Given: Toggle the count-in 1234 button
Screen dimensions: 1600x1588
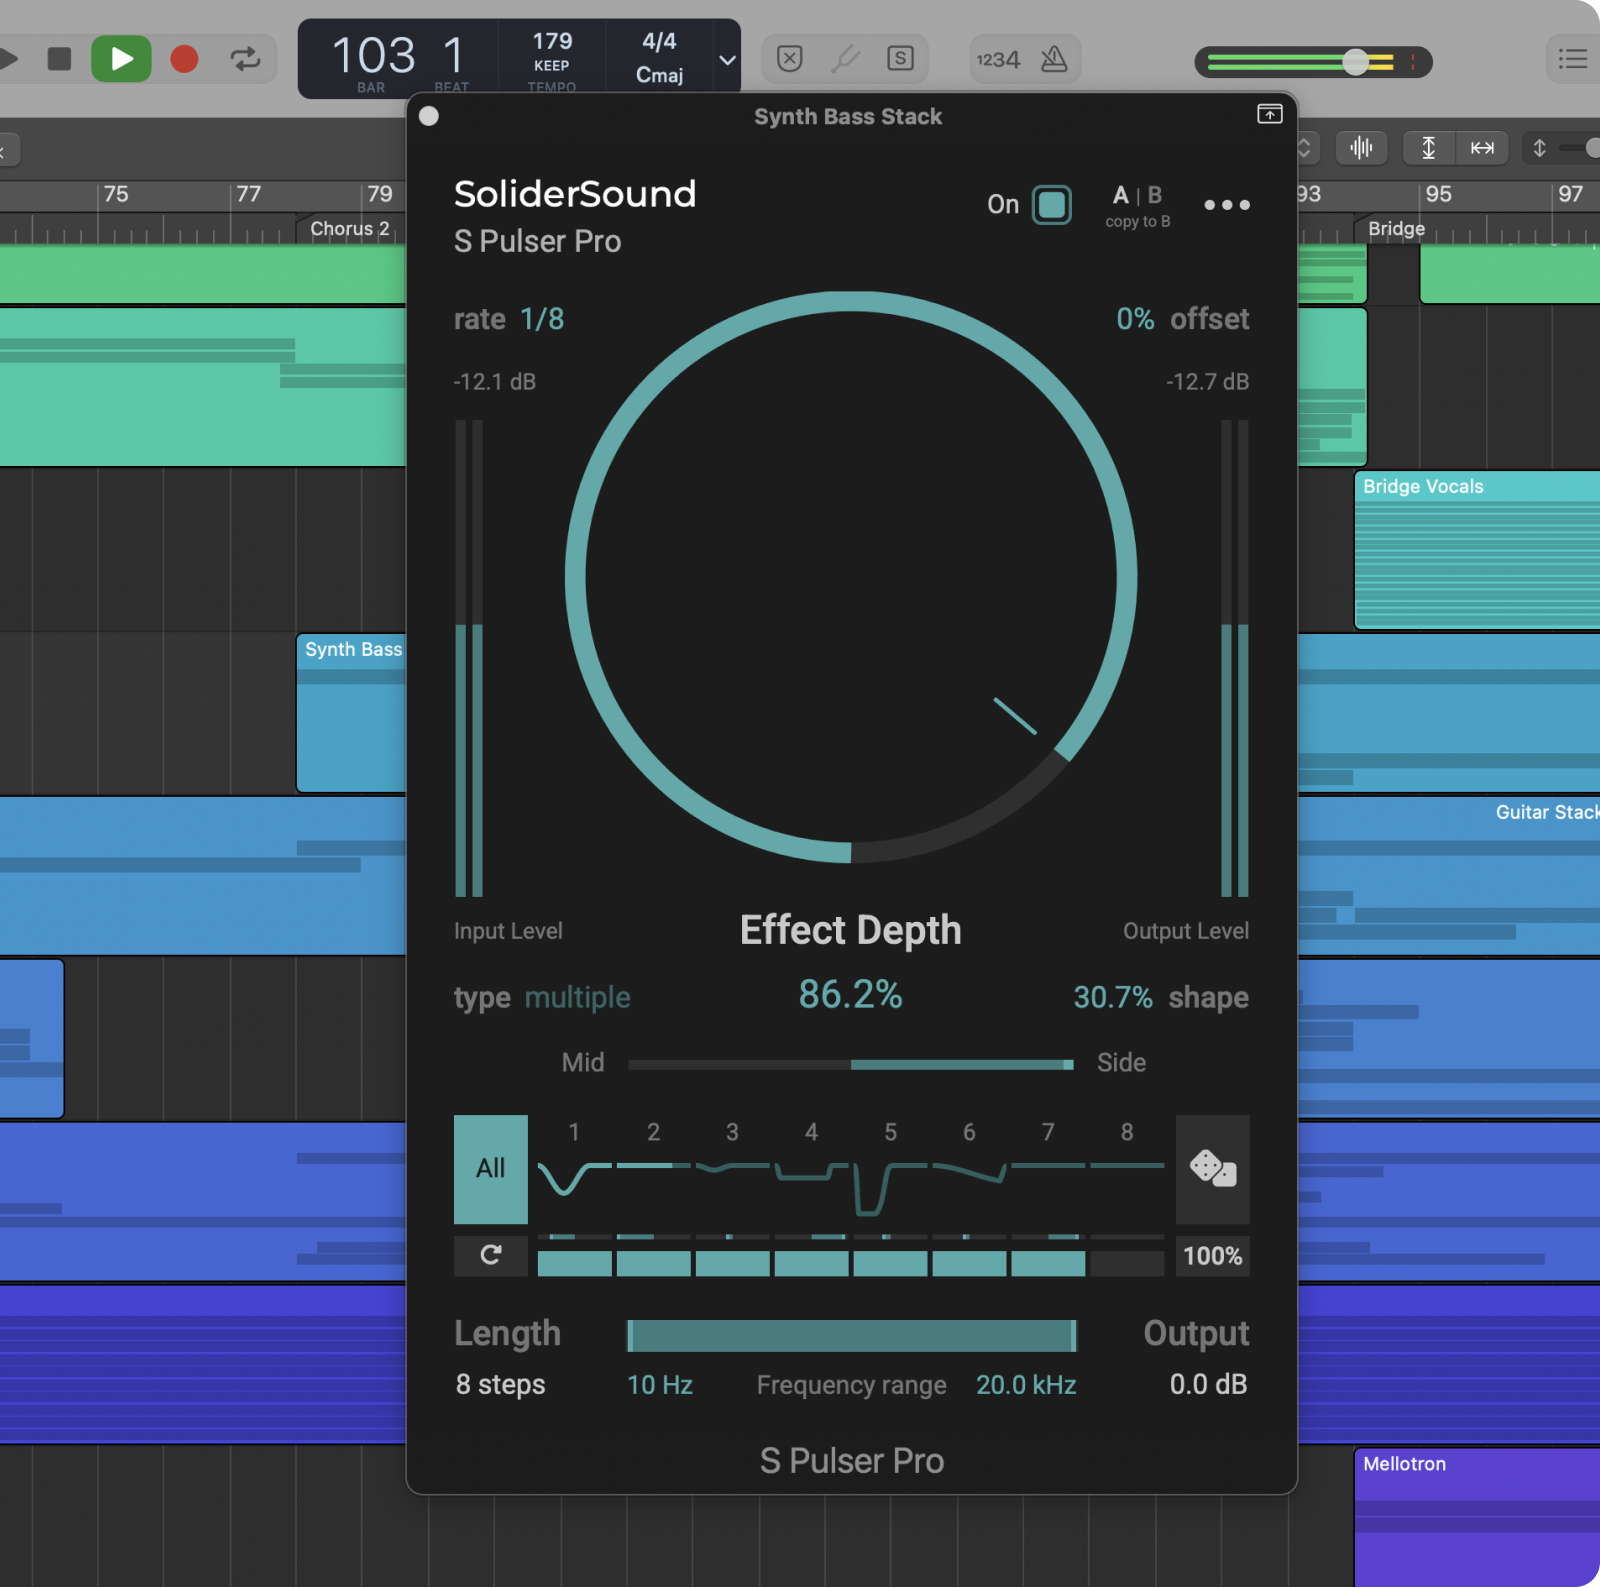Looking at the screenshot, I should pos(997,60).
